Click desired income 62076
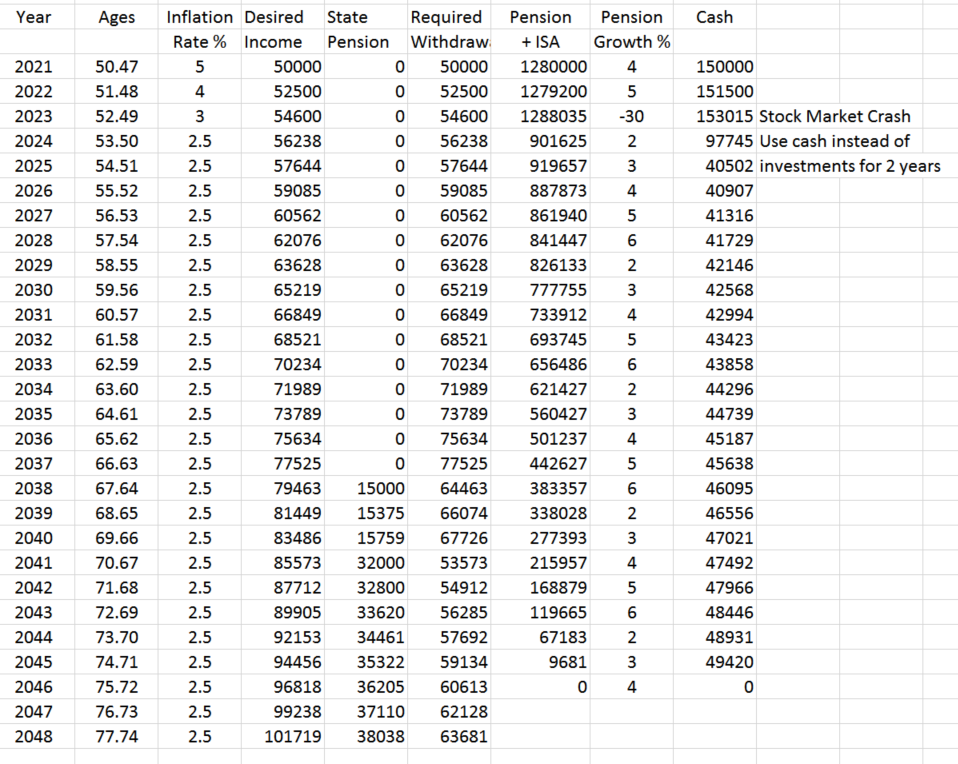The height and width of the screenshot is (764, 958). pyautogui.click(x=282, y=240)
